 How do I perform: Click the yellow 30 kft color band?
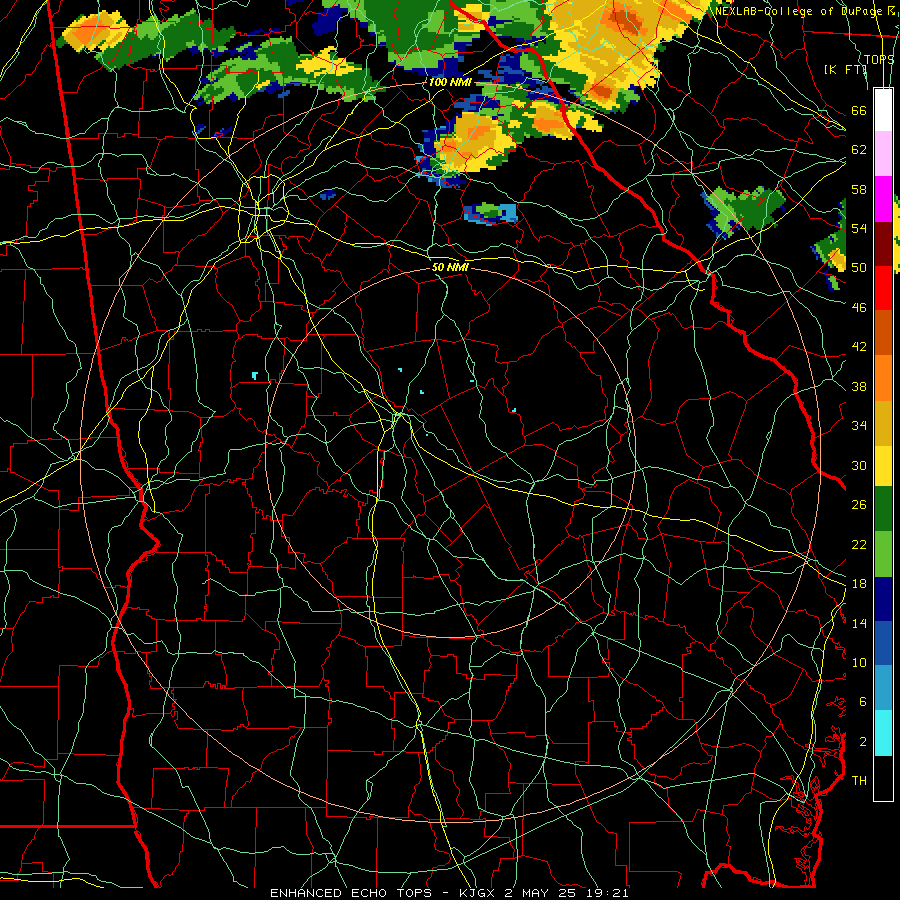(883, 465)
